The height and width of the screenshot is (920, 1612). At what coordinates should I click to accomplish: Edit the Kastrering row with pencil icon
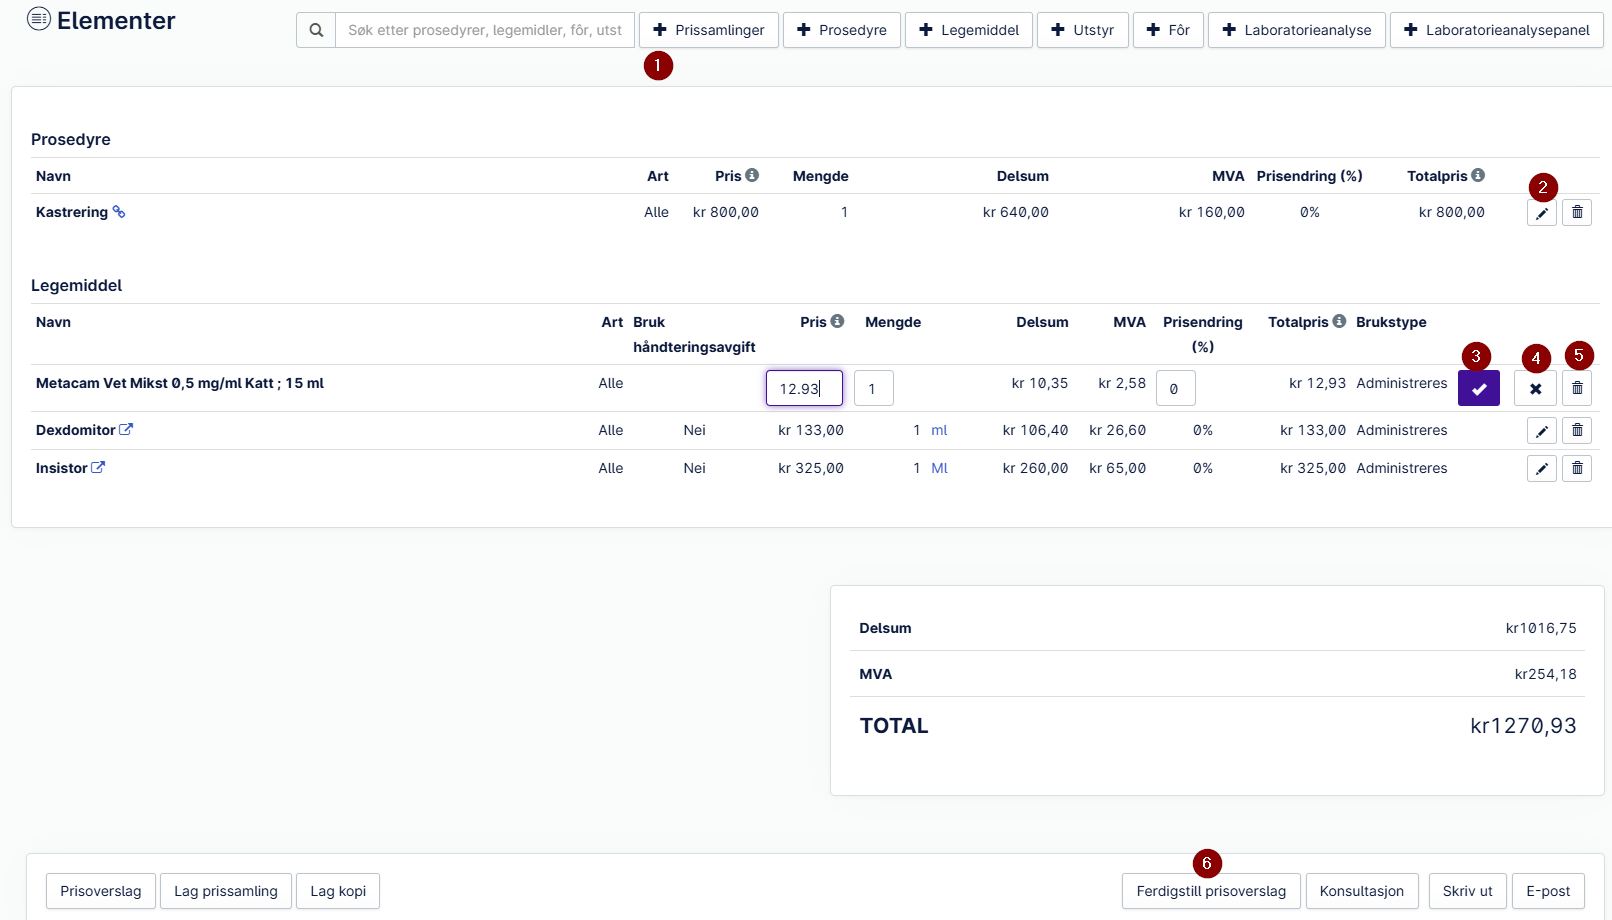1542,212
